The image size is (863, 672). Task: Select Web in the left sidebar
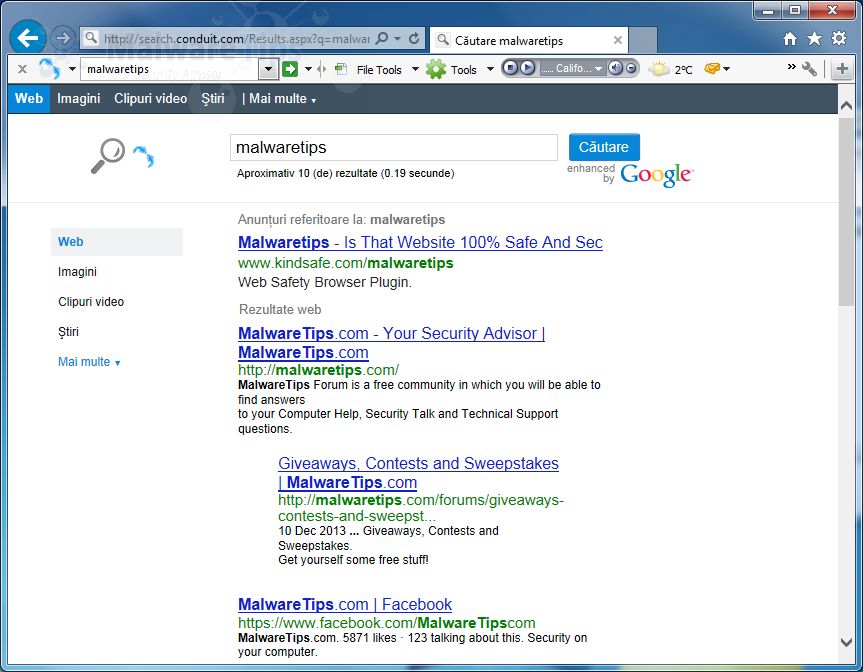(x=117, y=242)
